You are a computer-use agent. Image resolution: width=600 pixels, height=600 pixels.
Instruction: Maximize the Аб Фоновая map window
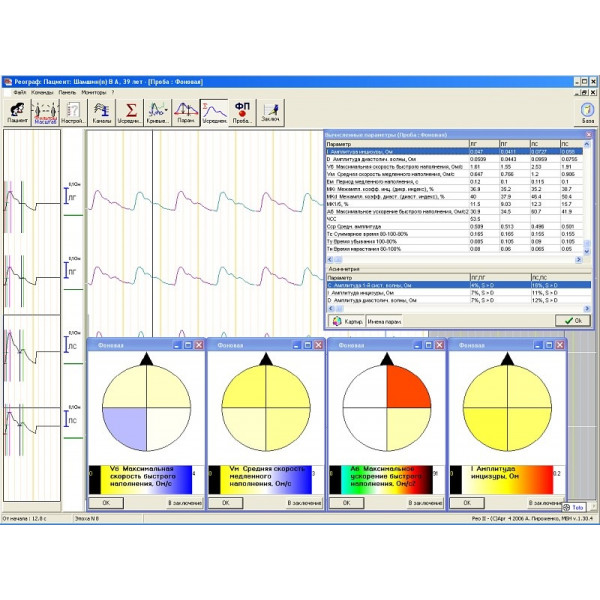(x=429, y=345)
